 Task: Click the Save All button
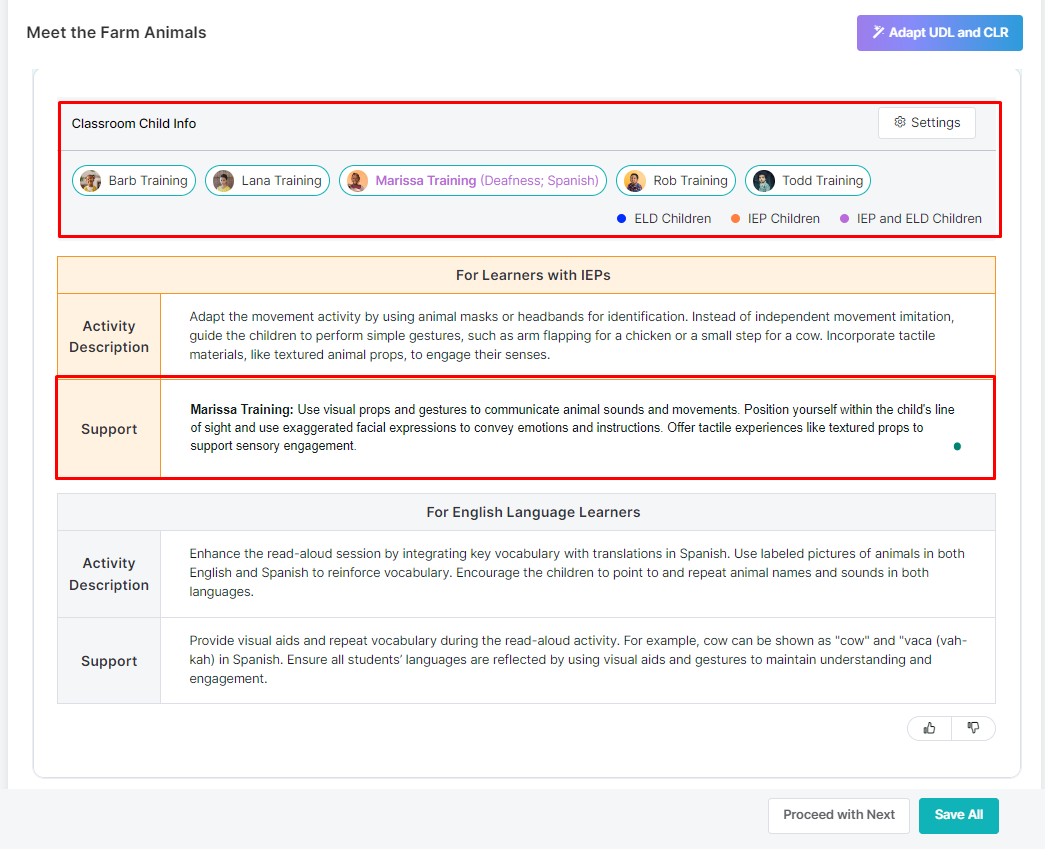pos(958,815)
